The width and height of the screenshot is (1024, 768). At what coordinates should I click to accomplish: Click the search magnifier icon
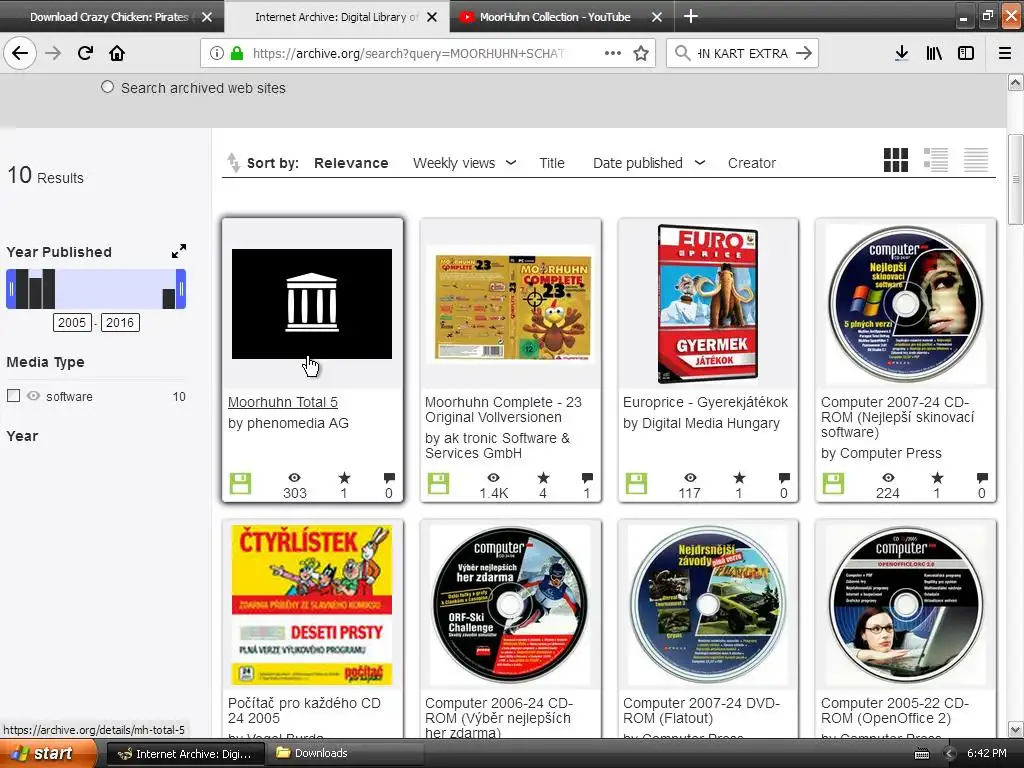682,53
